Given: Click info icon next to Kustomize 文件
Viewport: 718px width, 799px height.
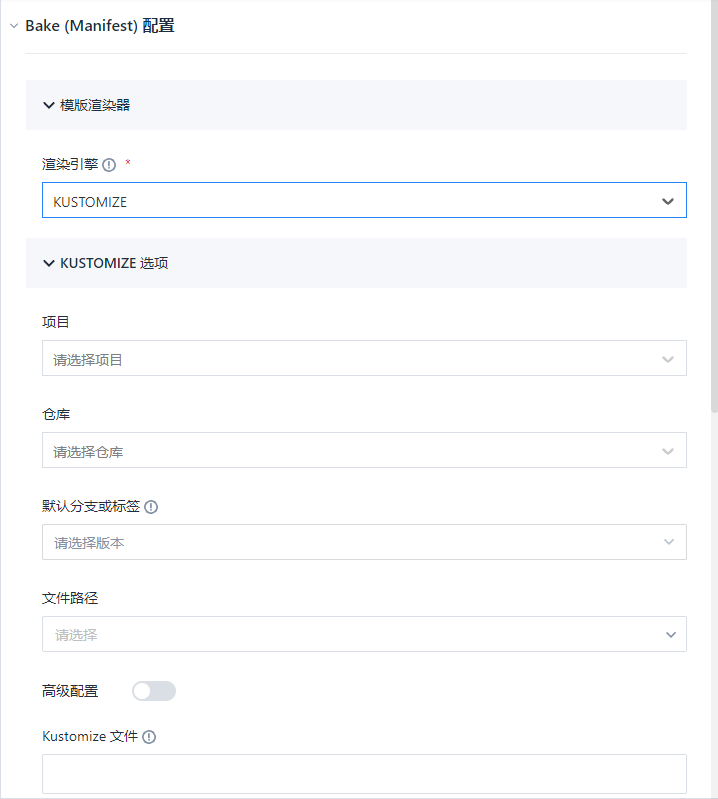Looking at the screenshot, I should [149, 737].
